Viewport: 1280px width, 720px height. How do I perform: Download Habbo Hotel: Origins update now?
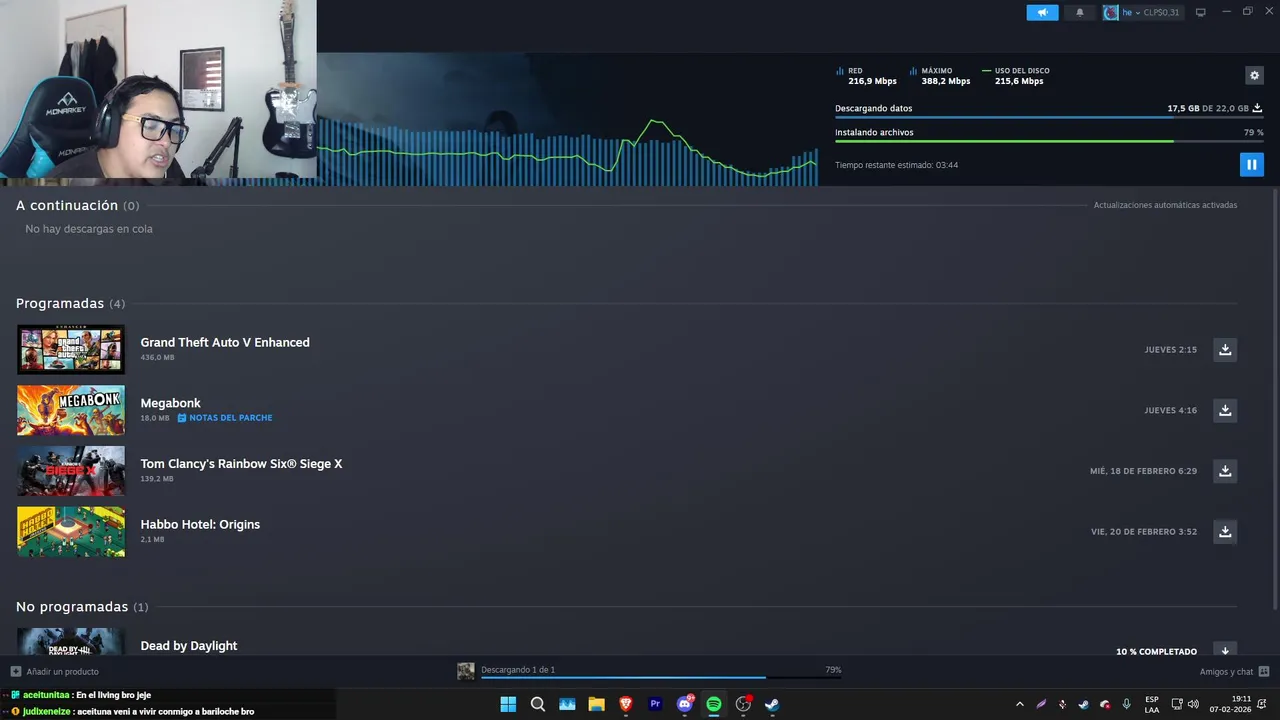(1224, 531)
